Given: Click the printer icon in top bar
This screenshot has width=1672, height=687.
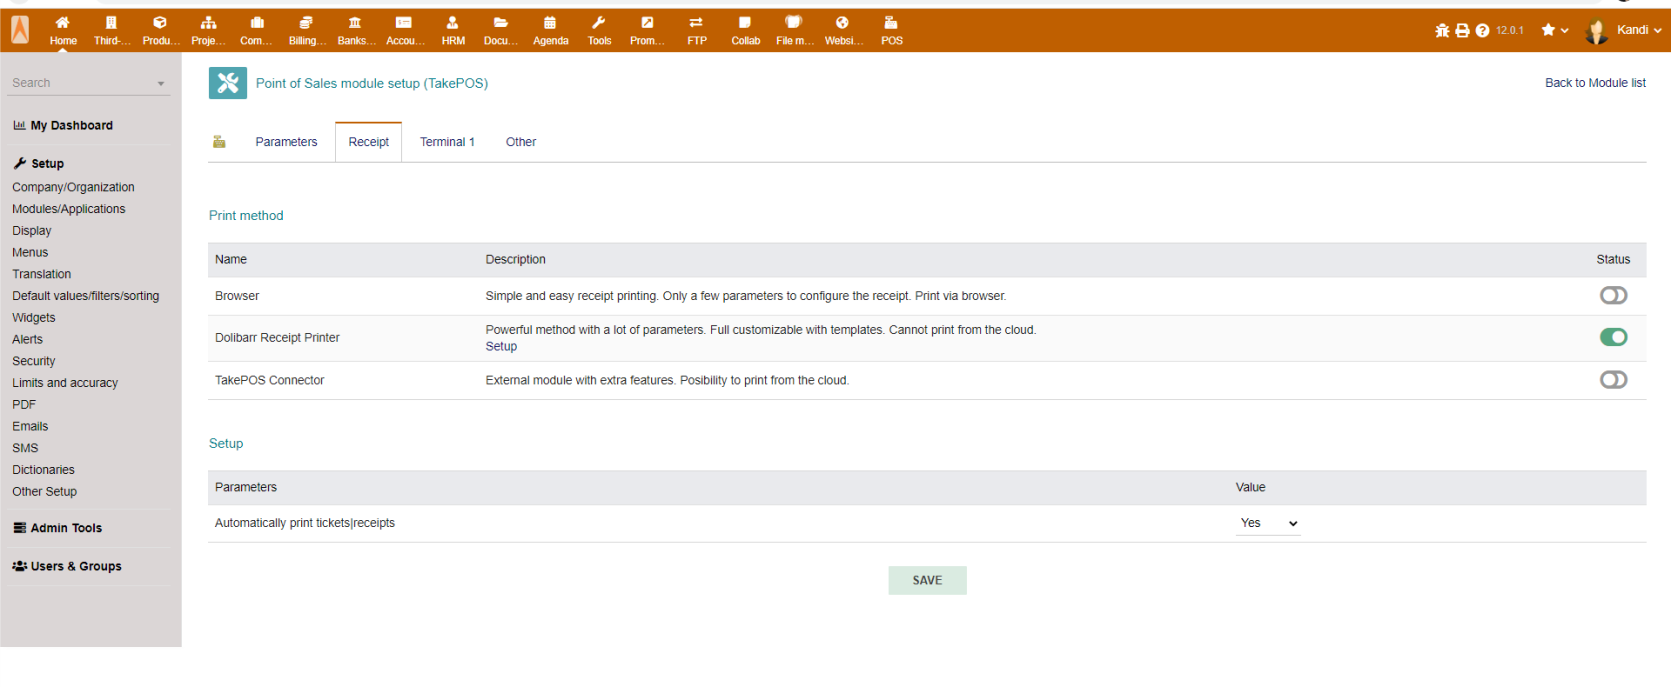Looking at the screenshot, I should [x=1462, y=30].
